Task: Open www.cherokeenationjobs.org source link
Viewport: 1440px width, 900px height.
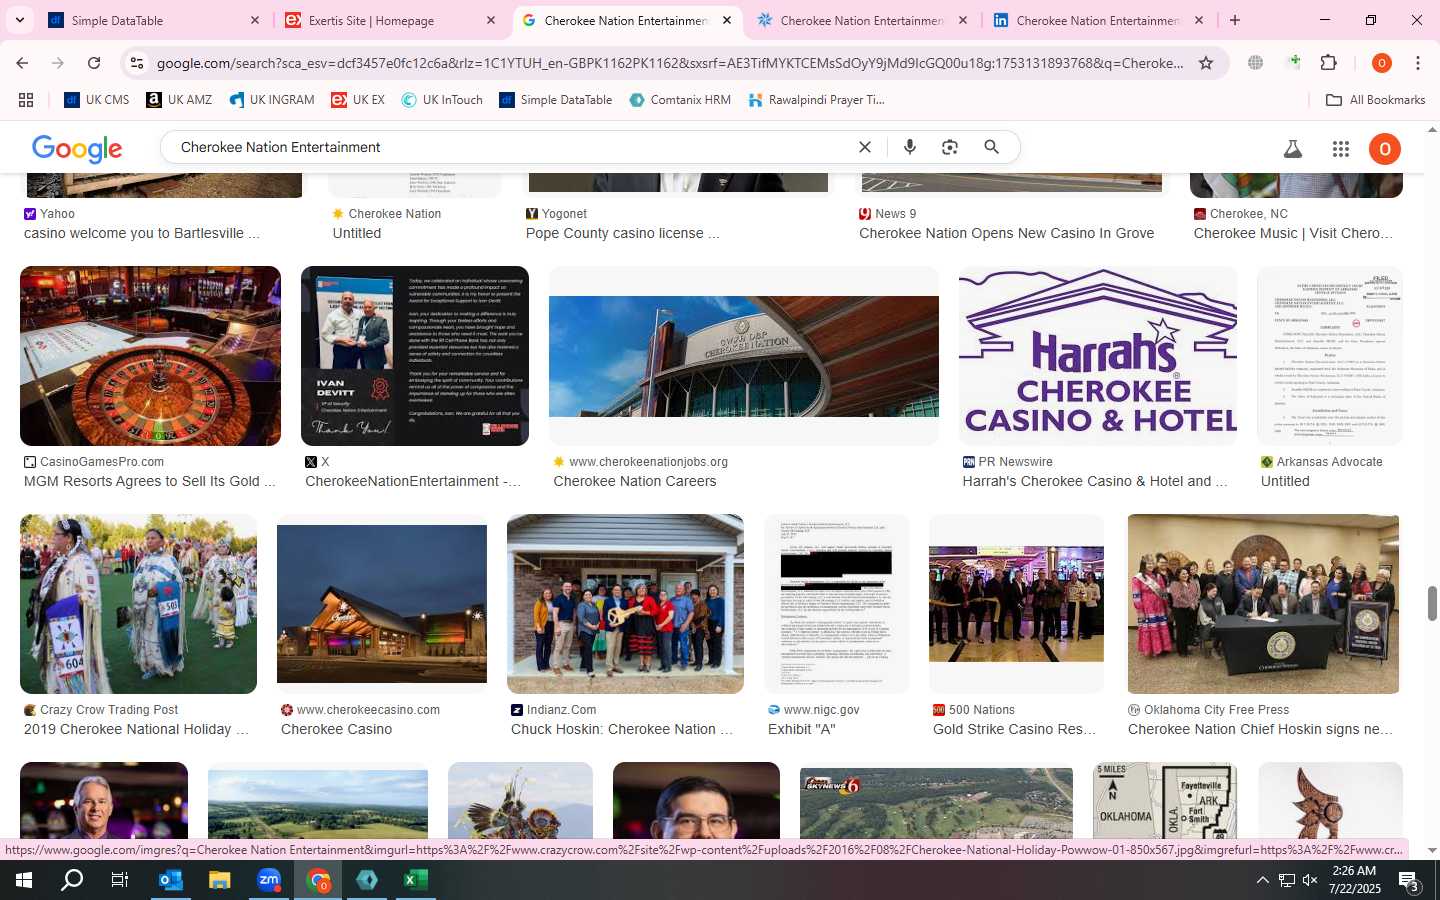Action: 648,462
